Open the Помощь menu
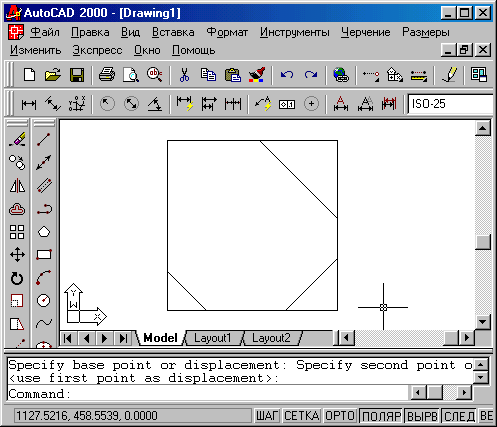This screenshot has width=497, height=427. click(x=193, y=50)
